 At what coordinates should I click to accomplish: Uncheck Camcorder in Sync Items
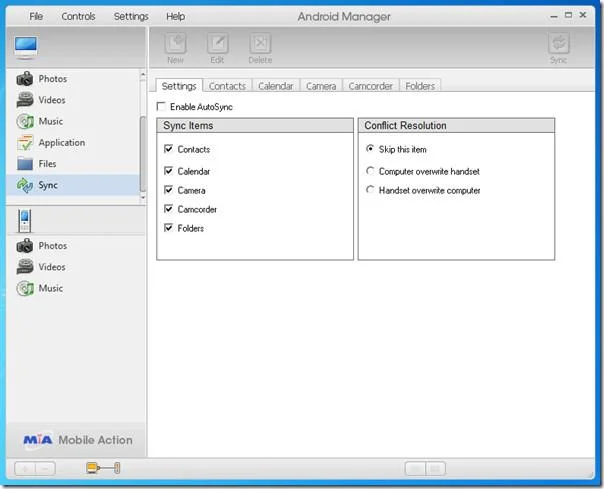pos(168,209)
